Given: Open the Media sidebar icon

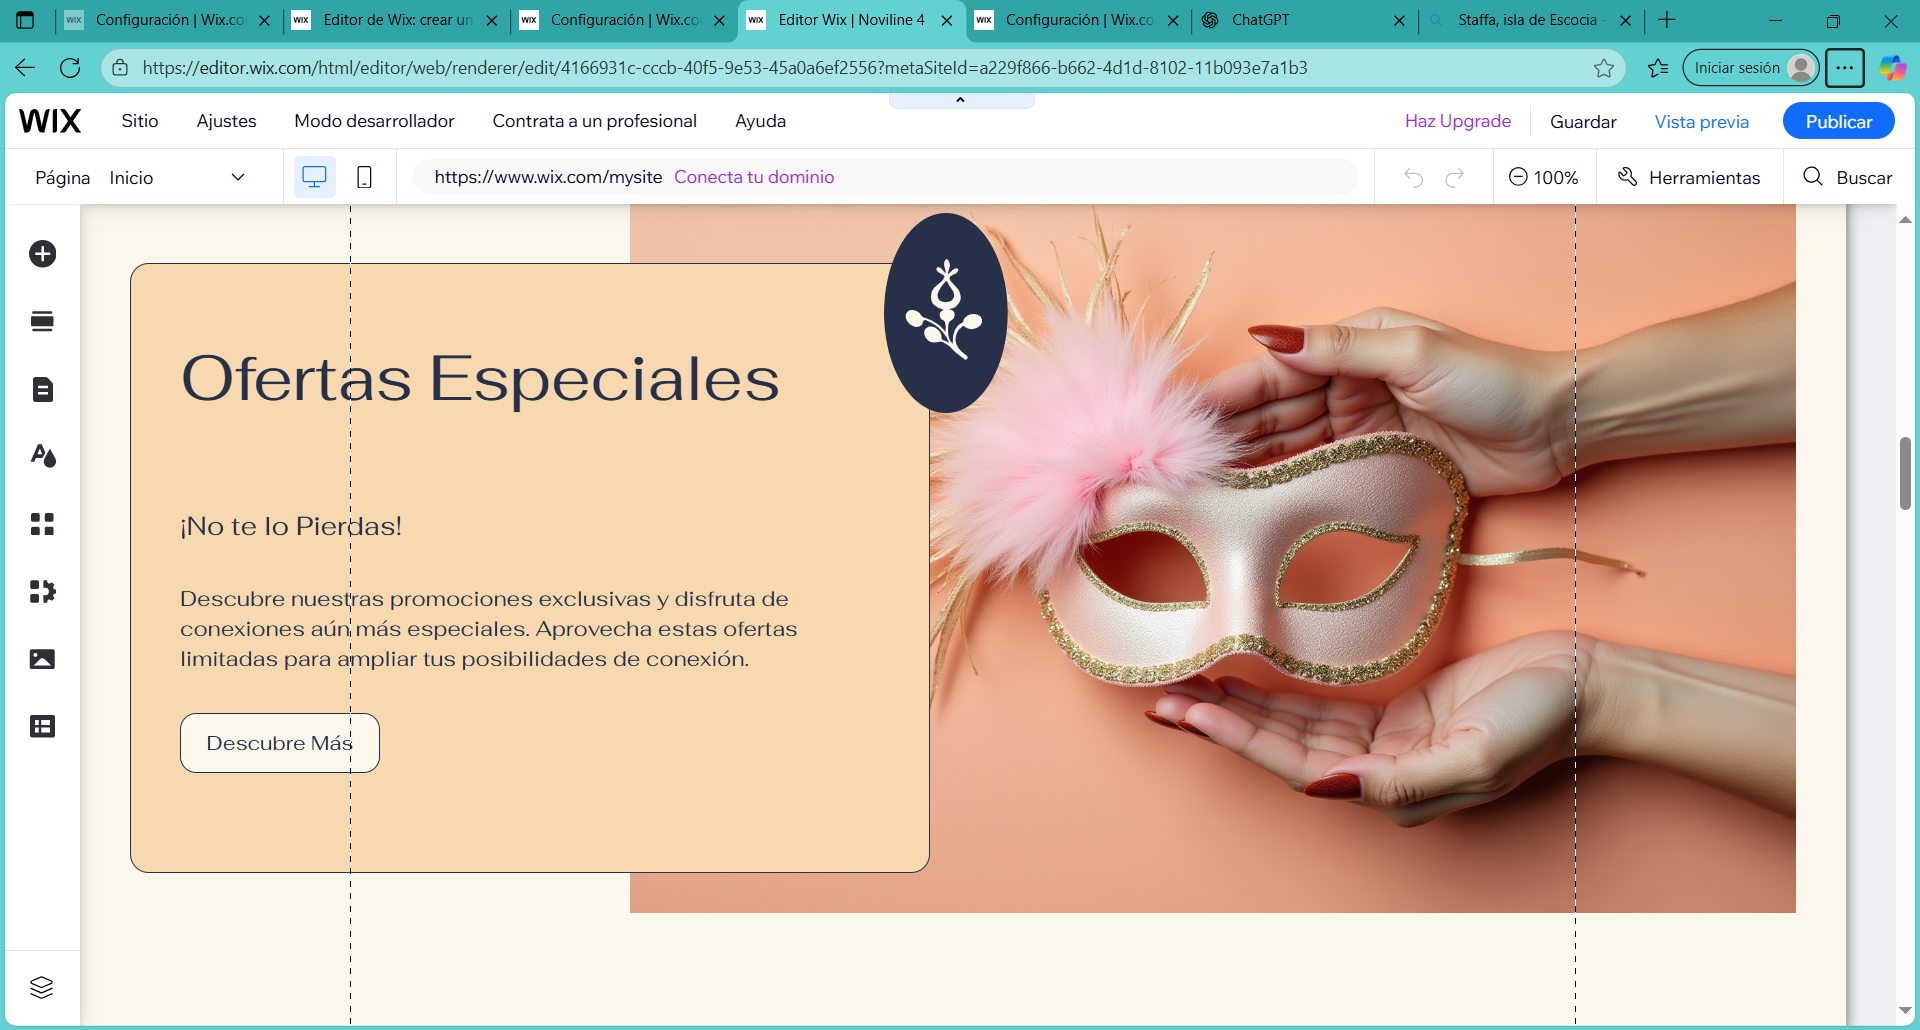Looking at the screenshot, I should pyautogui.click(x=42, y=659).
